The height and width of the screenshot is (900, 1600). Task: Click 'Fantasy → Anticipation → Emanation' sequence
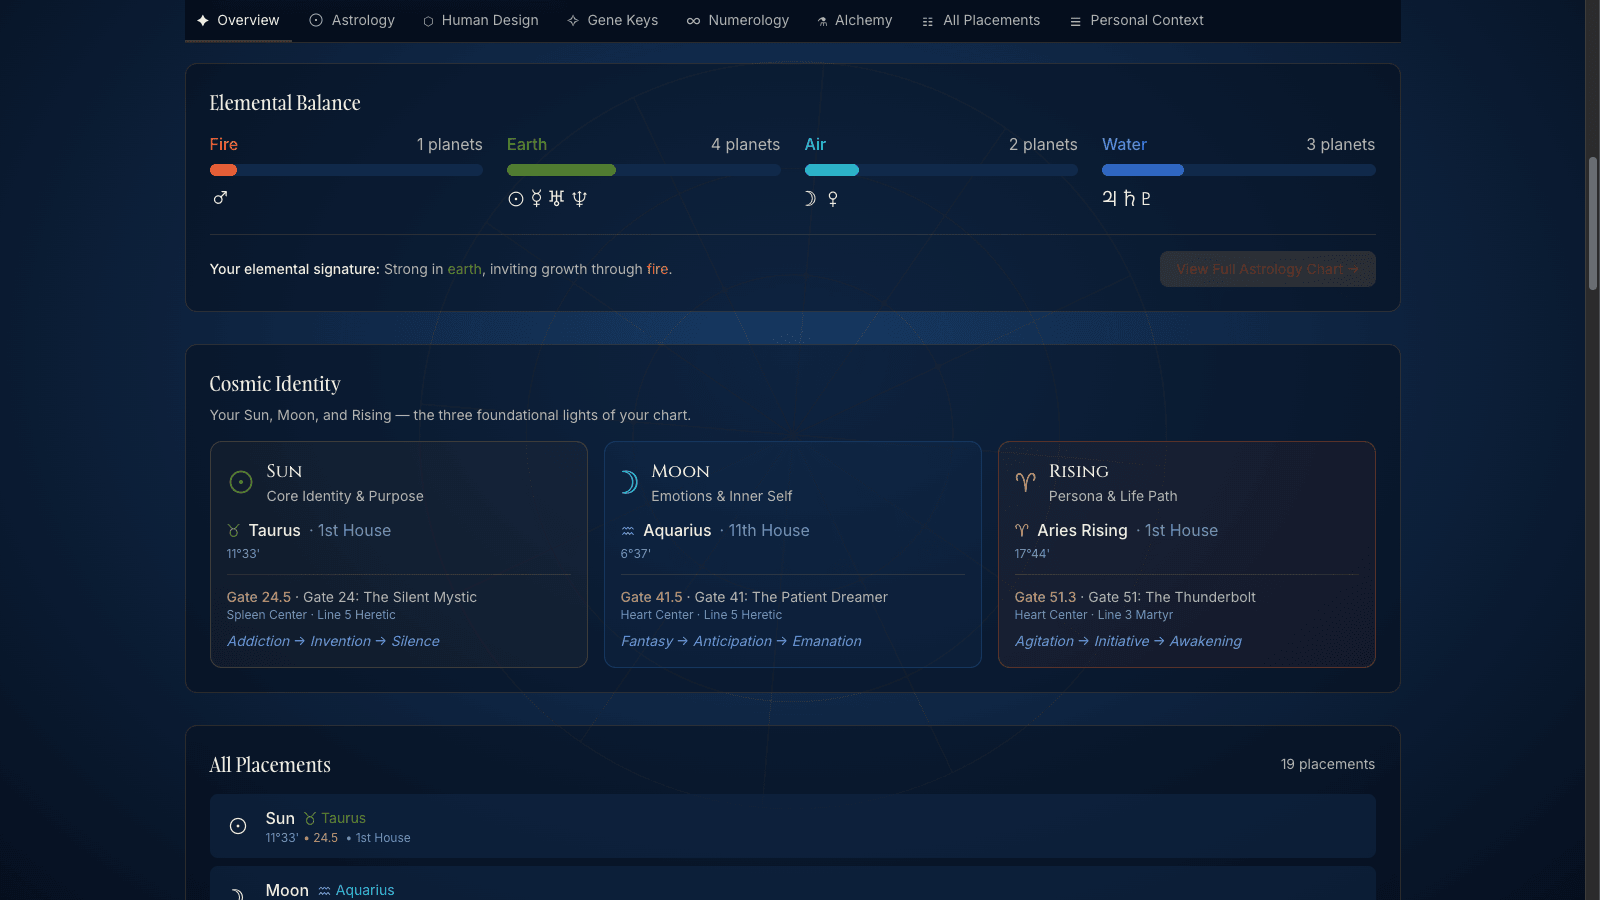tap(741, 641)
